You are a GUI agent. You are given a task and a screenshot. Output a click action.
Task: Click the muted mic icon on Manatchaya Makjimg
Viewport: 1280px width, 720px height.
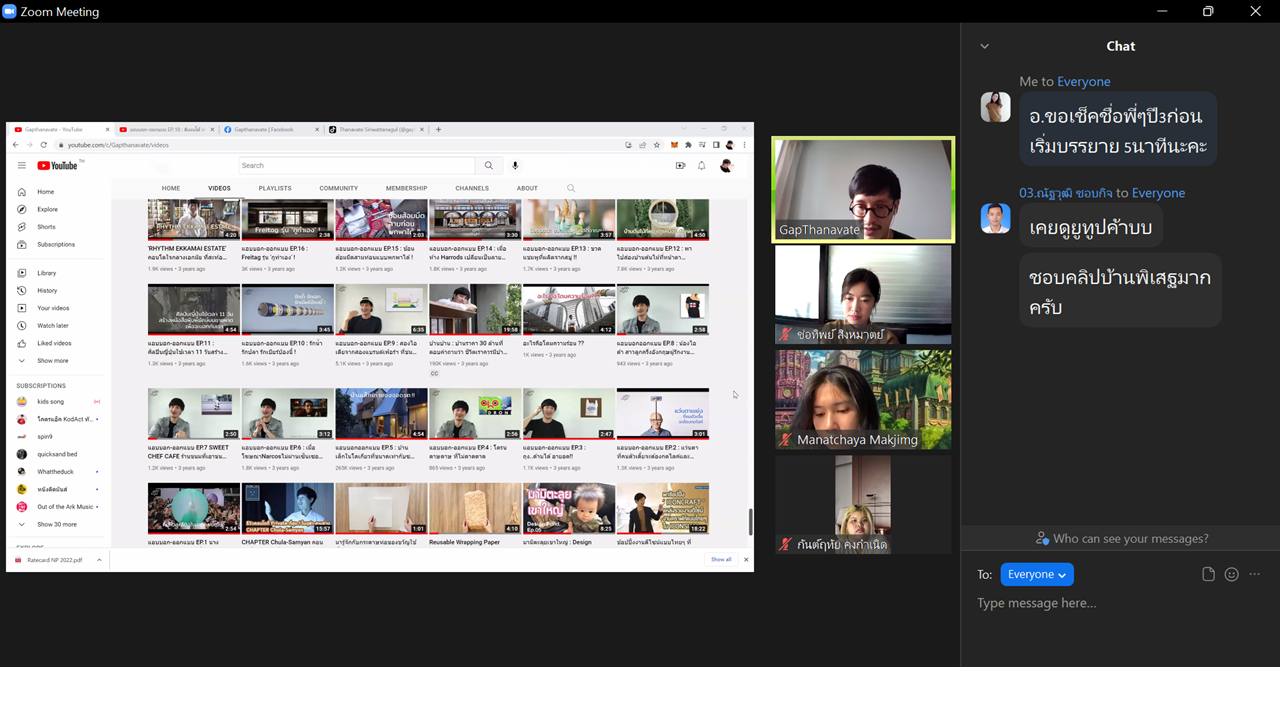786,440
